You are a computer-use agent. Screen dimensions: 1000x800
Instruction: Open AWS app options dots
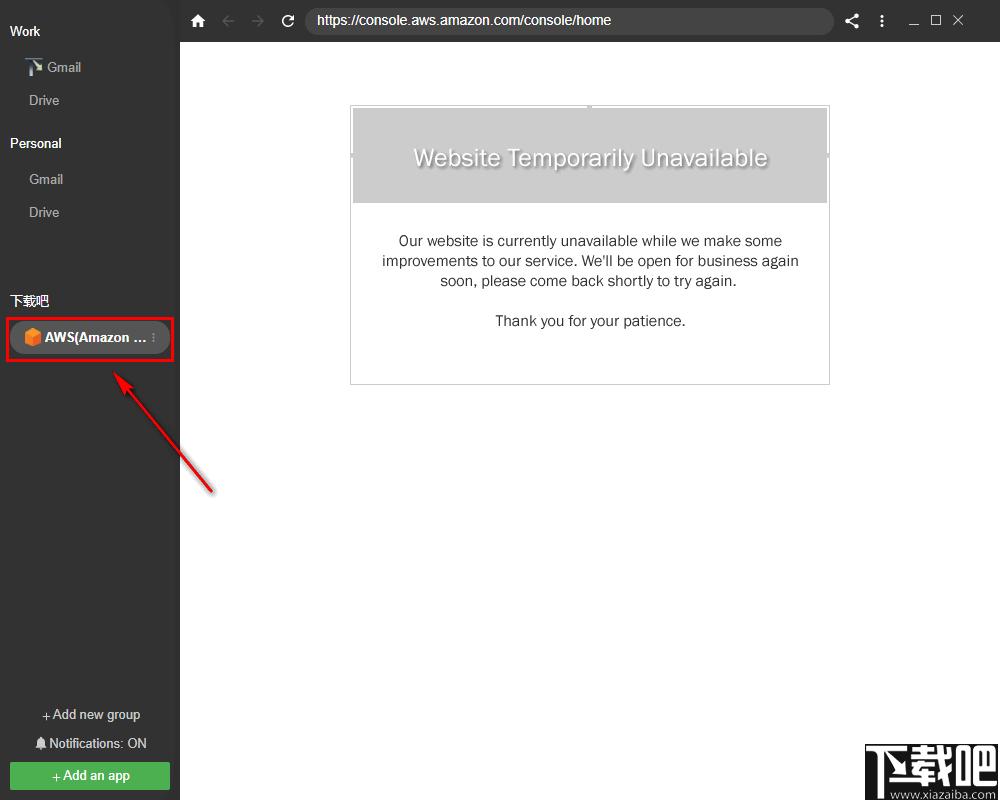[x=154, y=337]
